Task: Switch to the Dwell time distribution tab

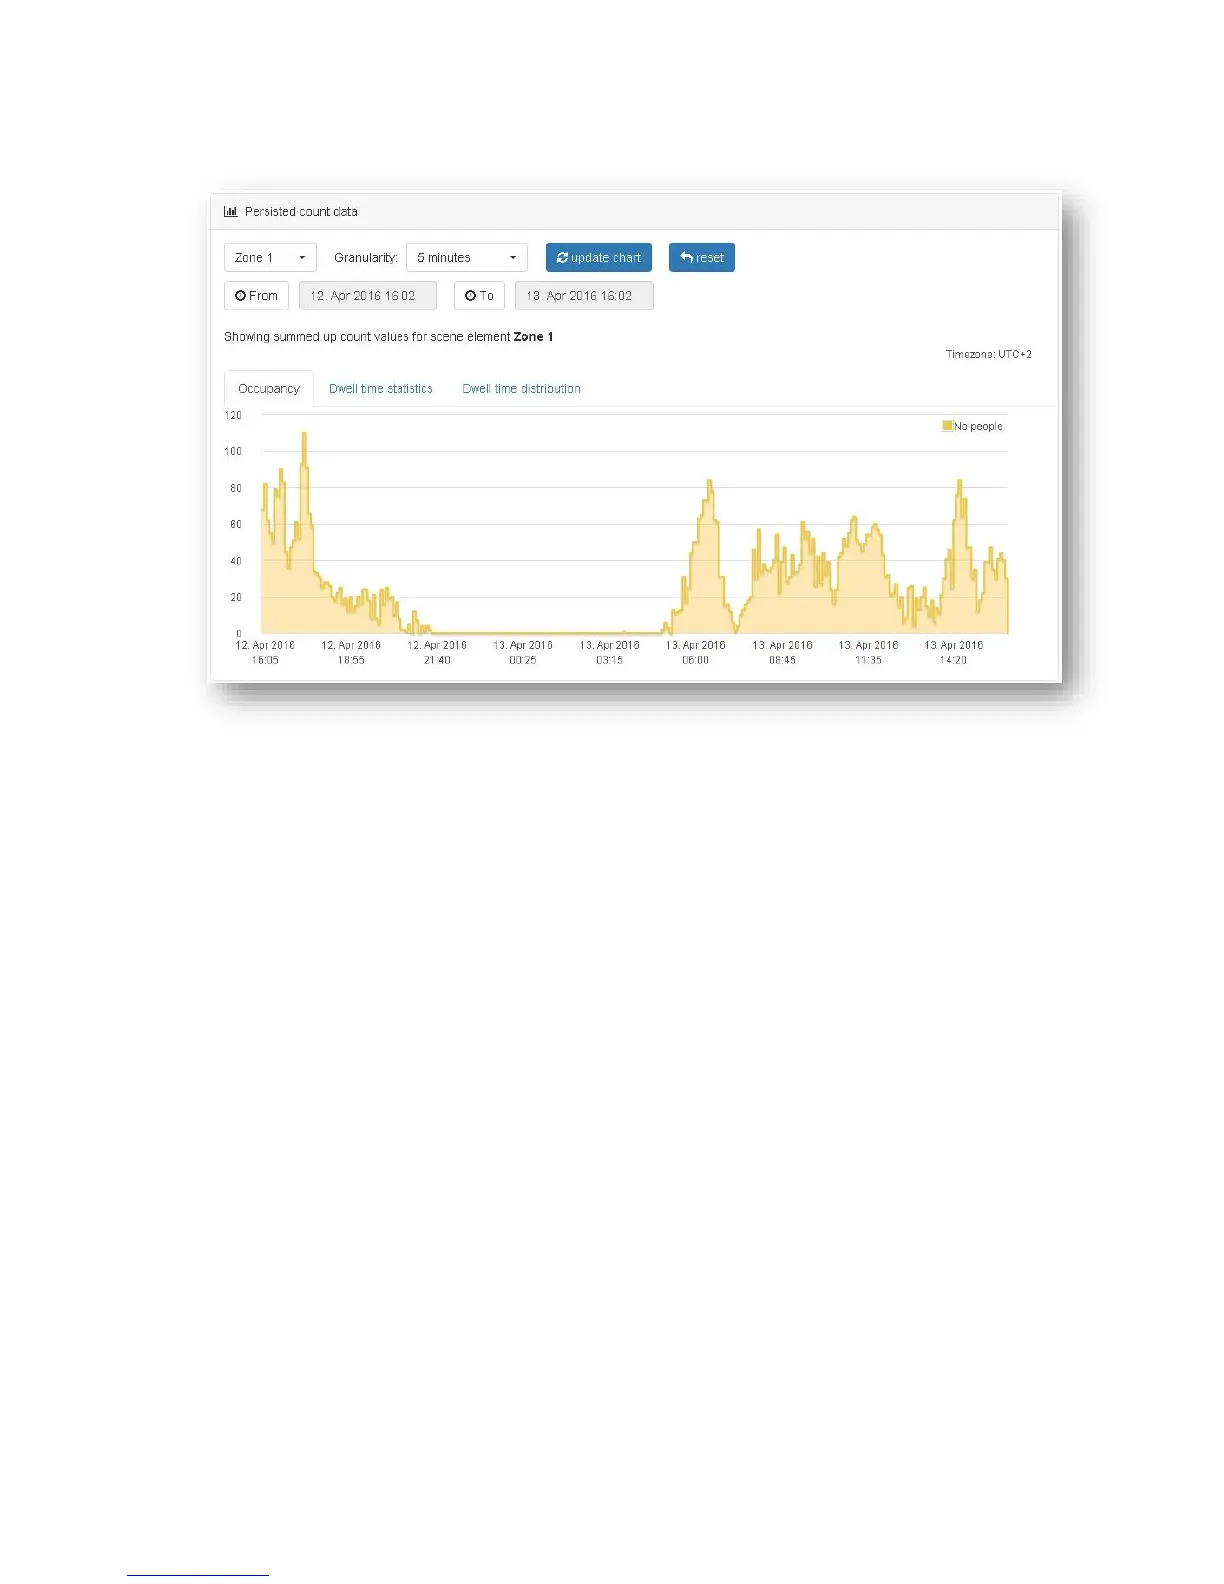Action: point(521,389)
